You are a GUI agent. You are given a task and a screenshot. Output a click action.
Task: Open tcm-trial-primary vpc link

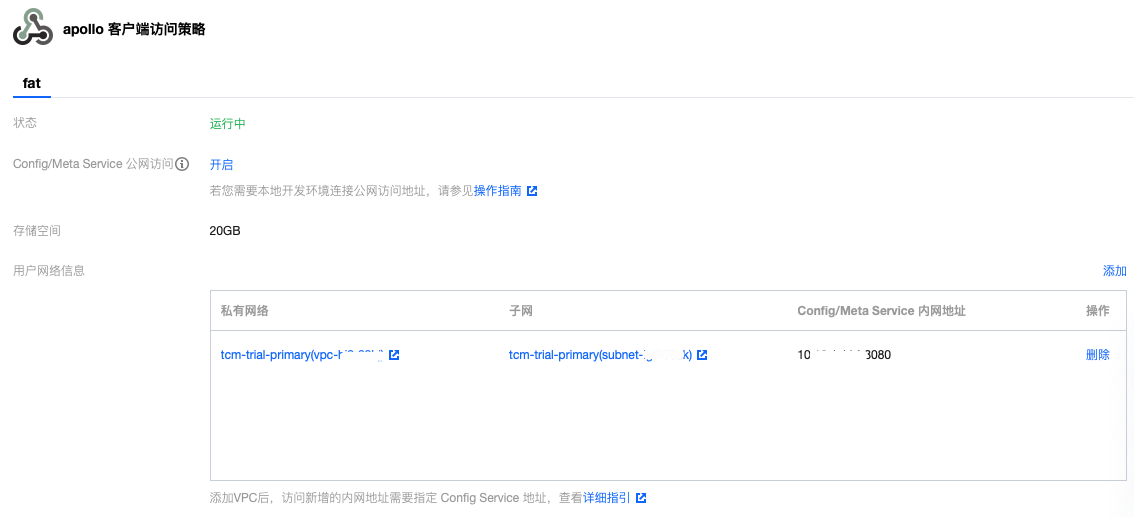302,355
